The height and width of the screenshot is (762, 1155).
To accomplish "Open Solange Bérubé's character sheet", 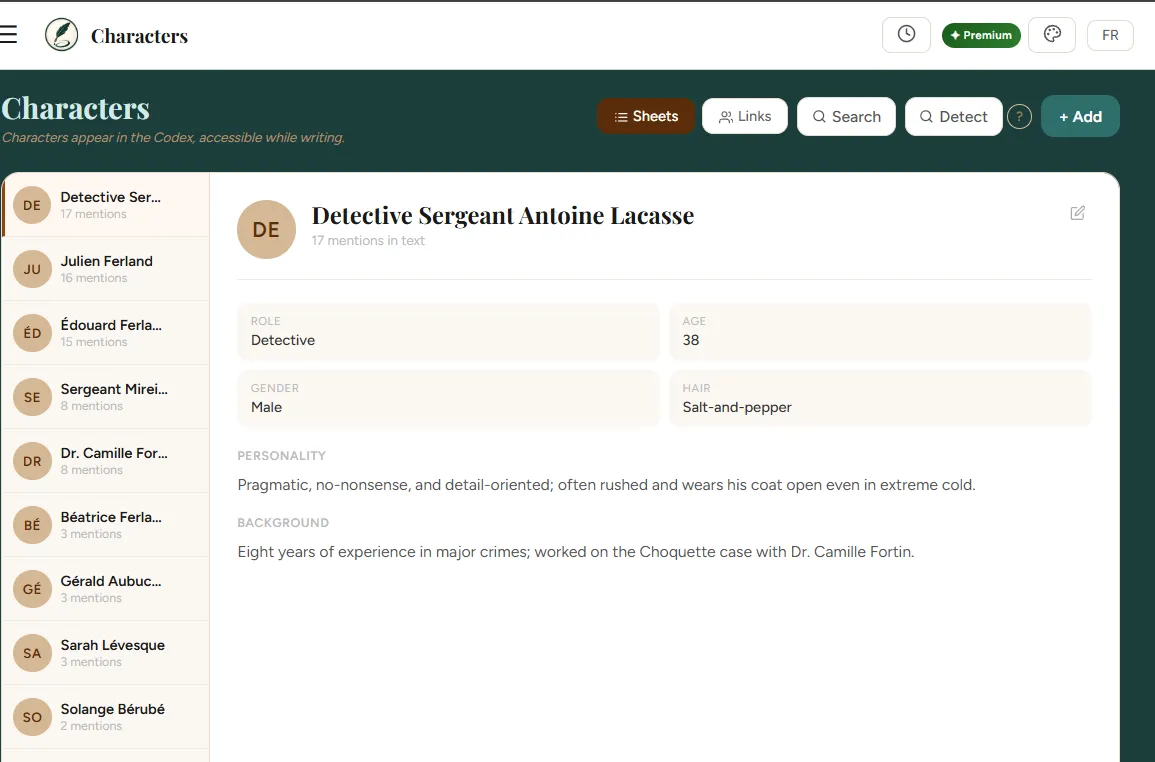I will pos(106,717).
